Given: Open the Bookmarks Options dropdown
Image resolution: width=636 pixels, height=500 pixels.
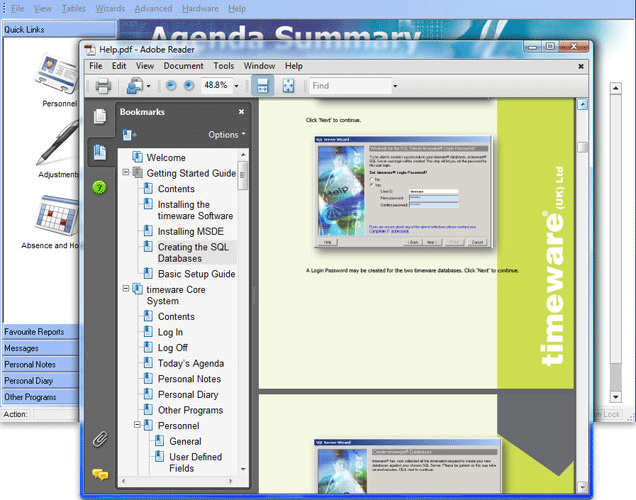Looking at the screenshot, I should tap(227, 135).
